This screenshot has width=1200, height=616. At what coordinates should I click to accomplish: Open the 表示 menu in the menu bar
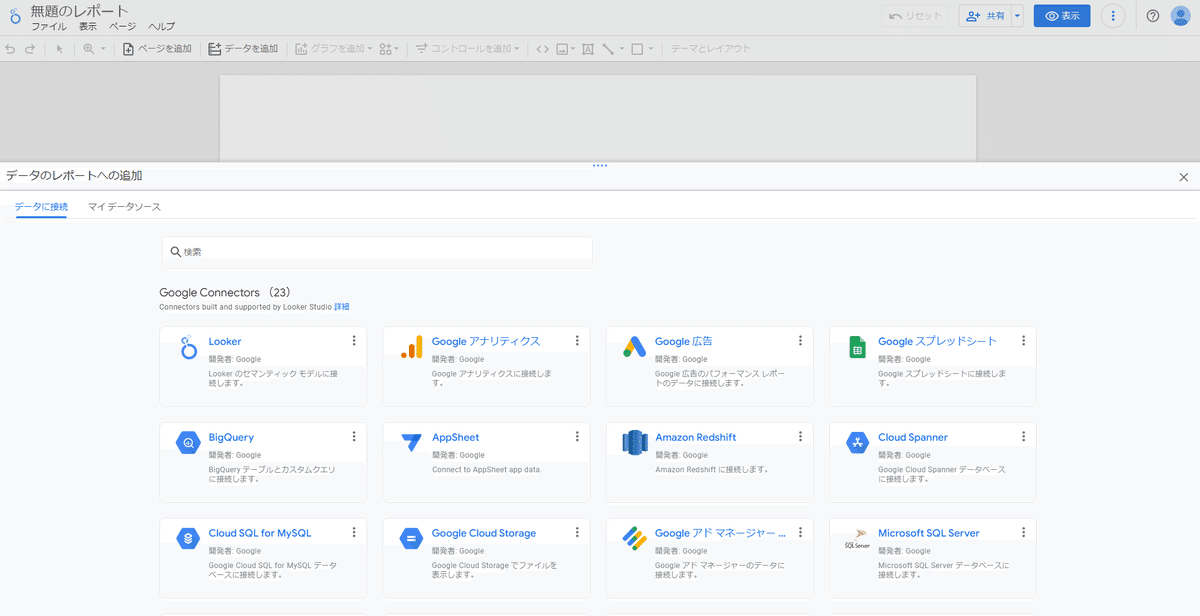88,27
